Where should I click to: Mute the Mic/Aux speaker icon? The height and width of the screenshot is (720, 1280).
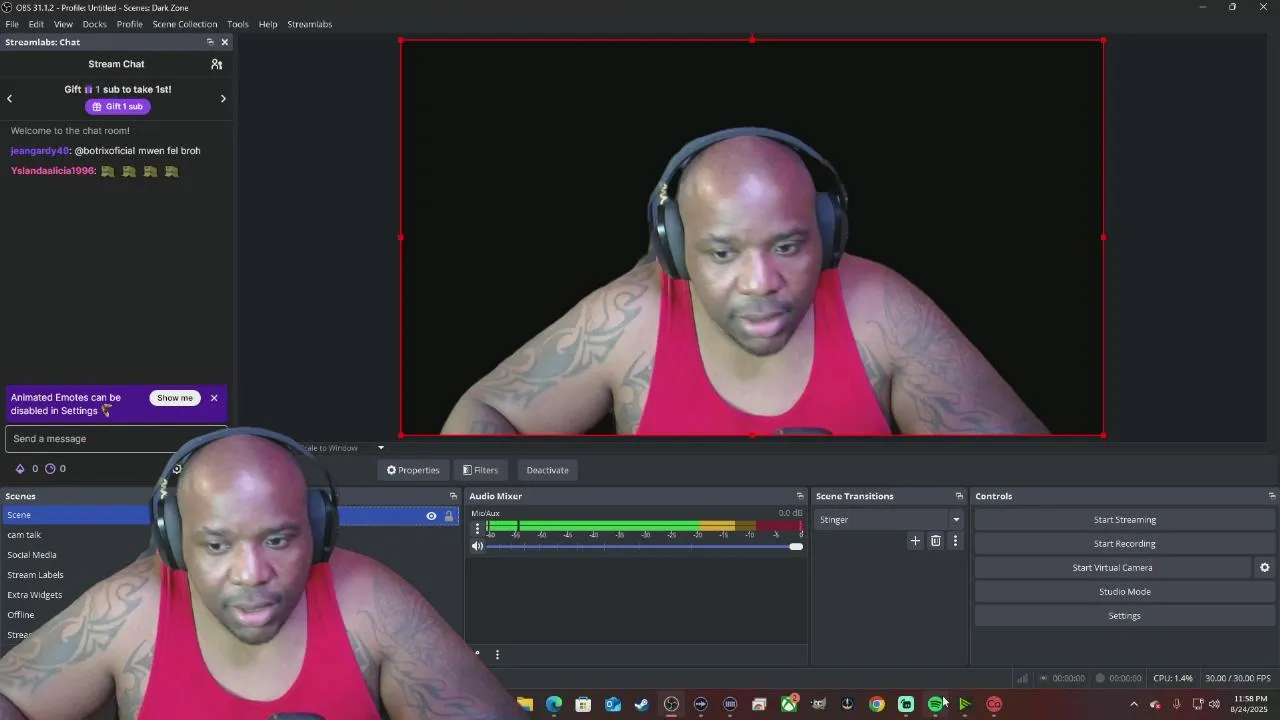(477, 546)
